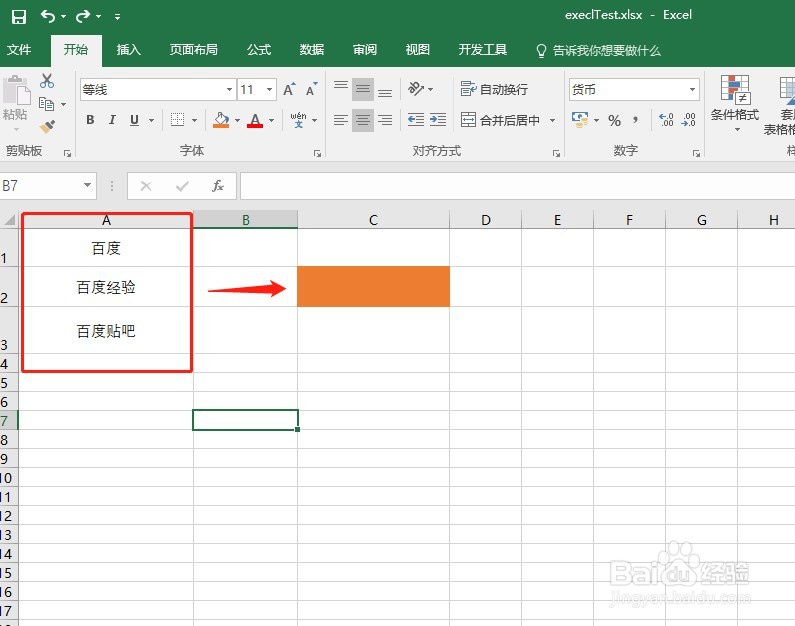Click the 合并后居中 merge button

click(500, 120)
